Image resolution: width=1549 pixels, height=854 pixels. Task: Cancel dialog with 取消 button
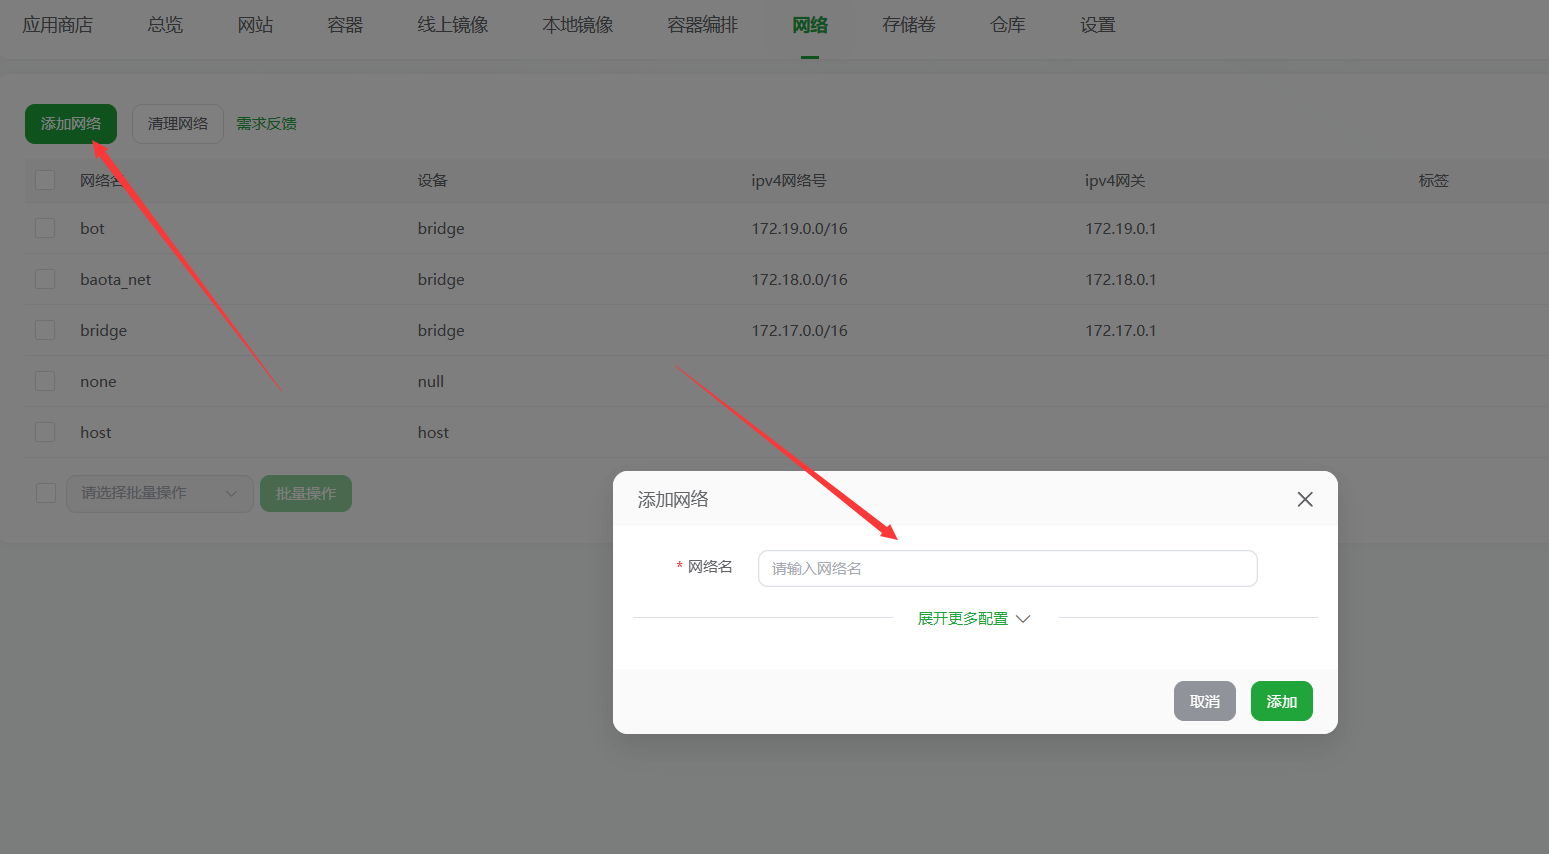pyautogui.click(x=1204, y=701)
